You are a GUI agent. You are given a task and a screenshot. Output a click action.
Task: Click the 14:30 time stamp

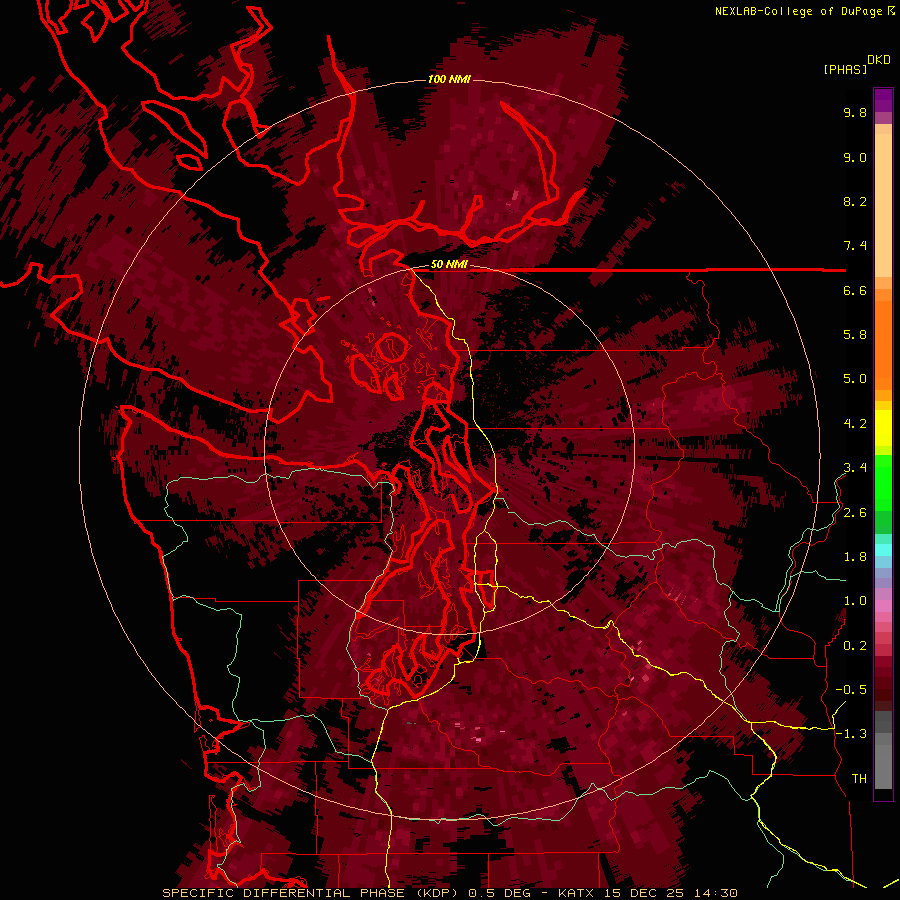pos(715,893)
